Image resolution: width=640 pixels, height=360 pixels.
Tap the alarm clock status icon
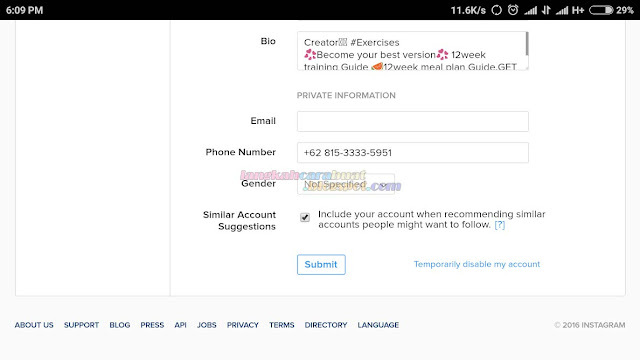(x=513, y=10)
